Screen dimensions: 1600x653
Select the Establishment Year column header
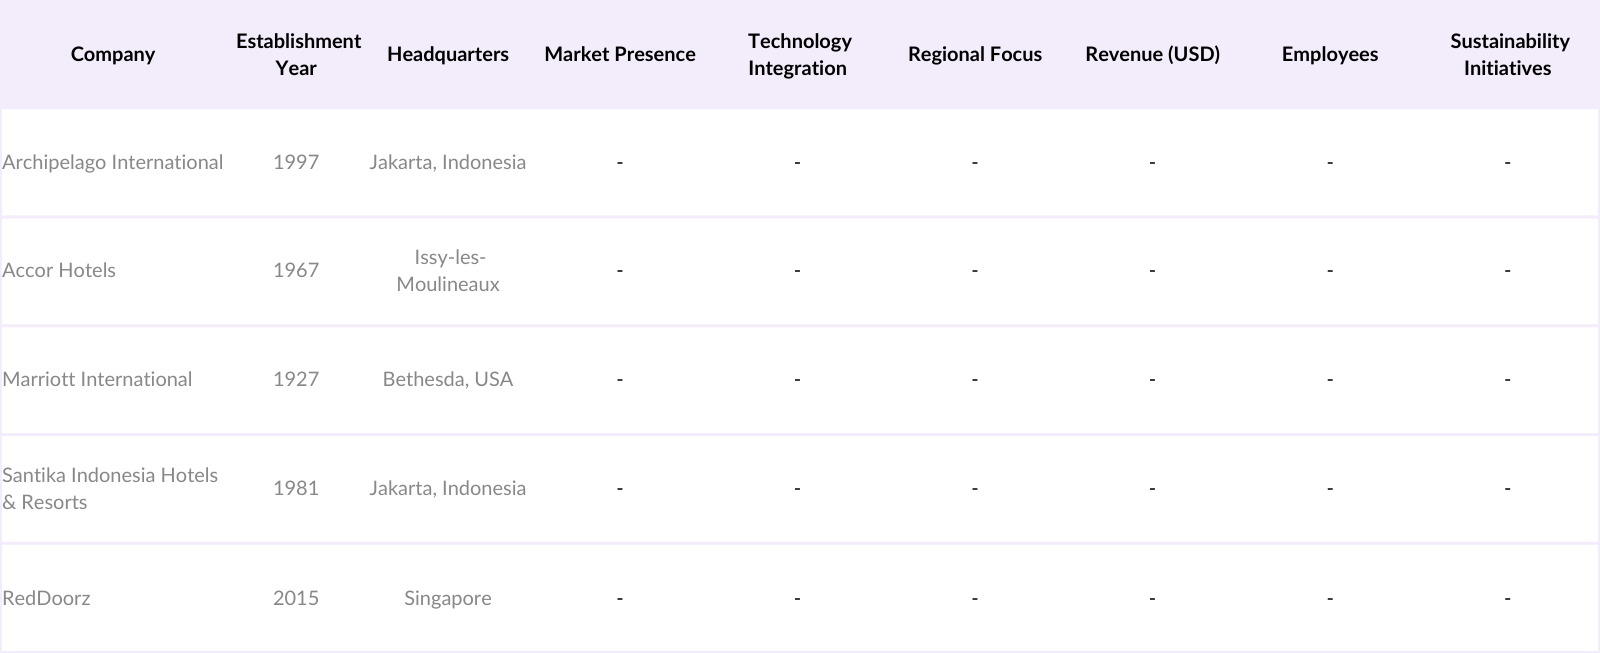(297, 54)
